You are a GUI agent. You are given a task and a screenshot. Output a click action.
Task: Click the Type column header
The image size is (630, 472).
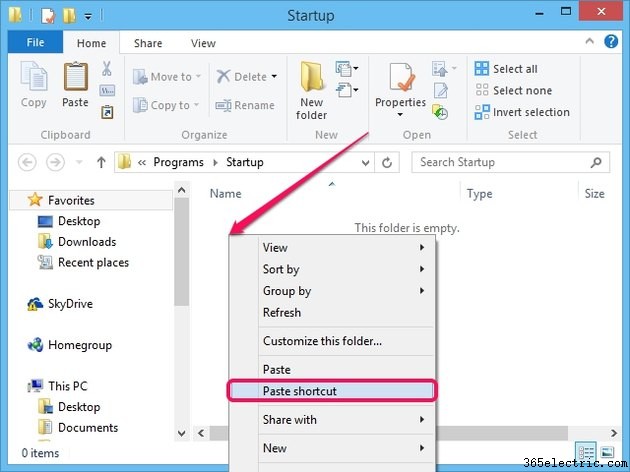[x=479, y=194]
